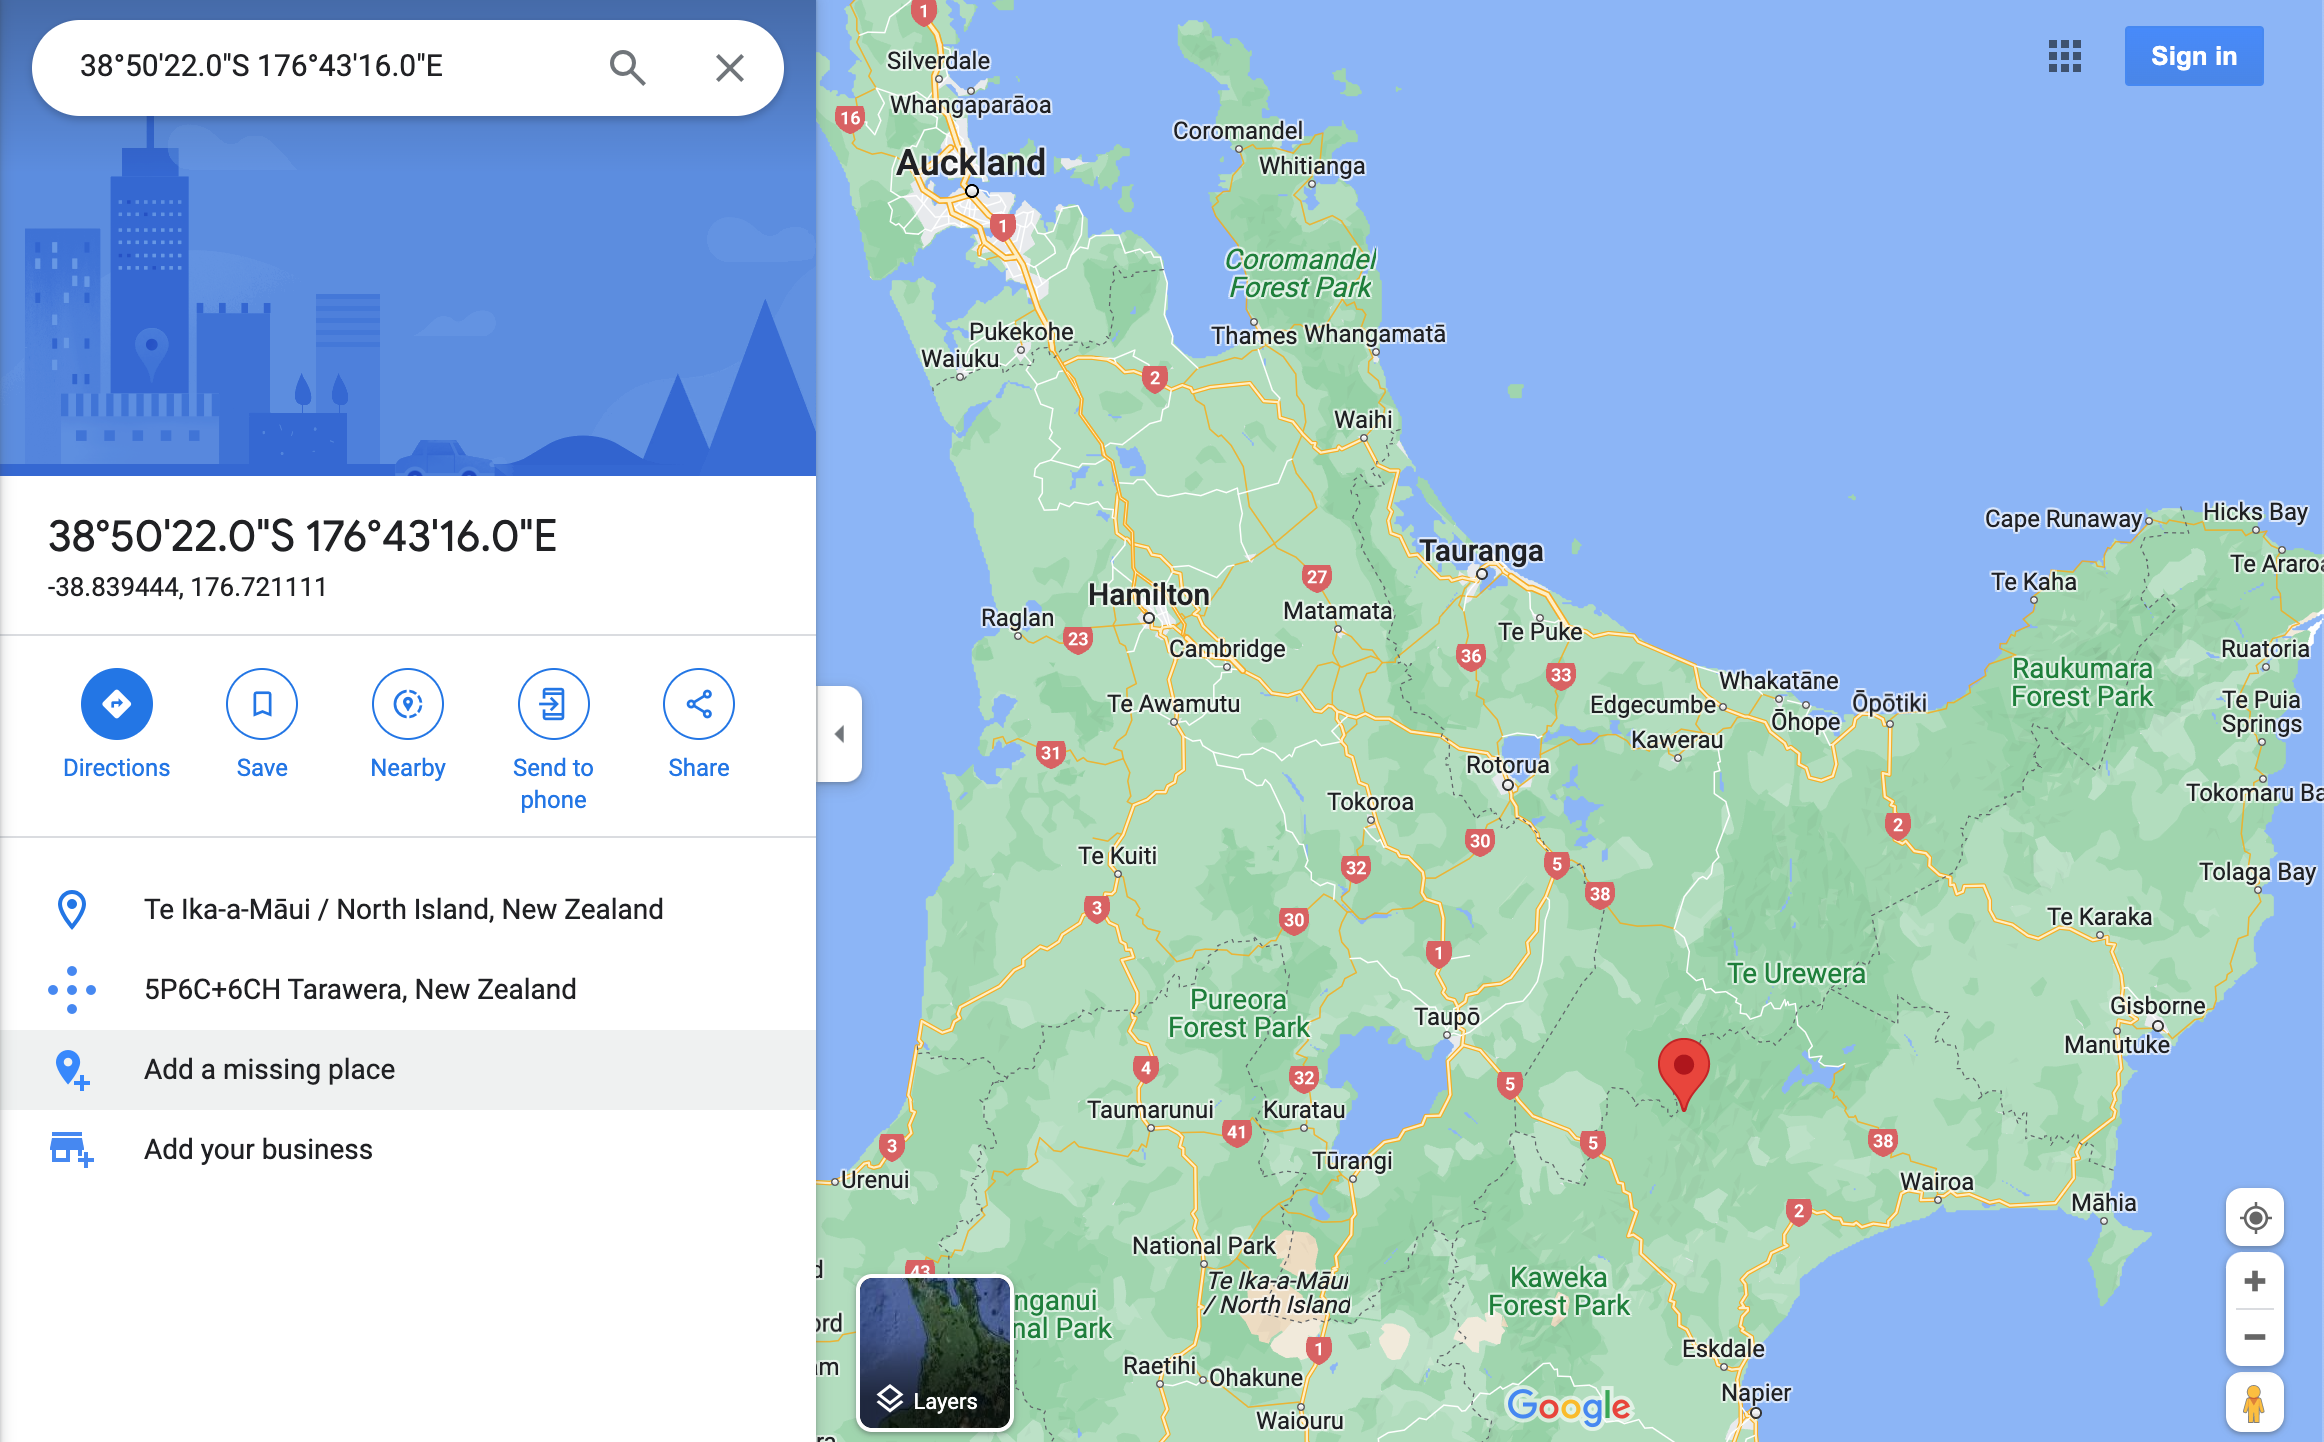The image size is (2324, 1442).
Task: Show your current location button
Action: coord(2254,1218)
